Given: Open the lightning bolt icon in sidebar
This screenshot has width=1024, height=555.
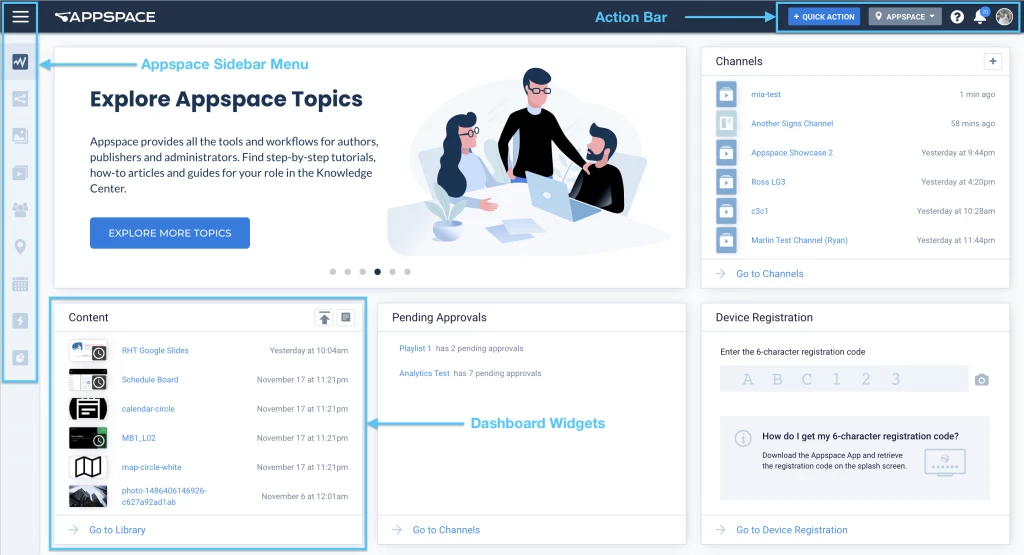Looking at the screenshot, I should [20, 321].
